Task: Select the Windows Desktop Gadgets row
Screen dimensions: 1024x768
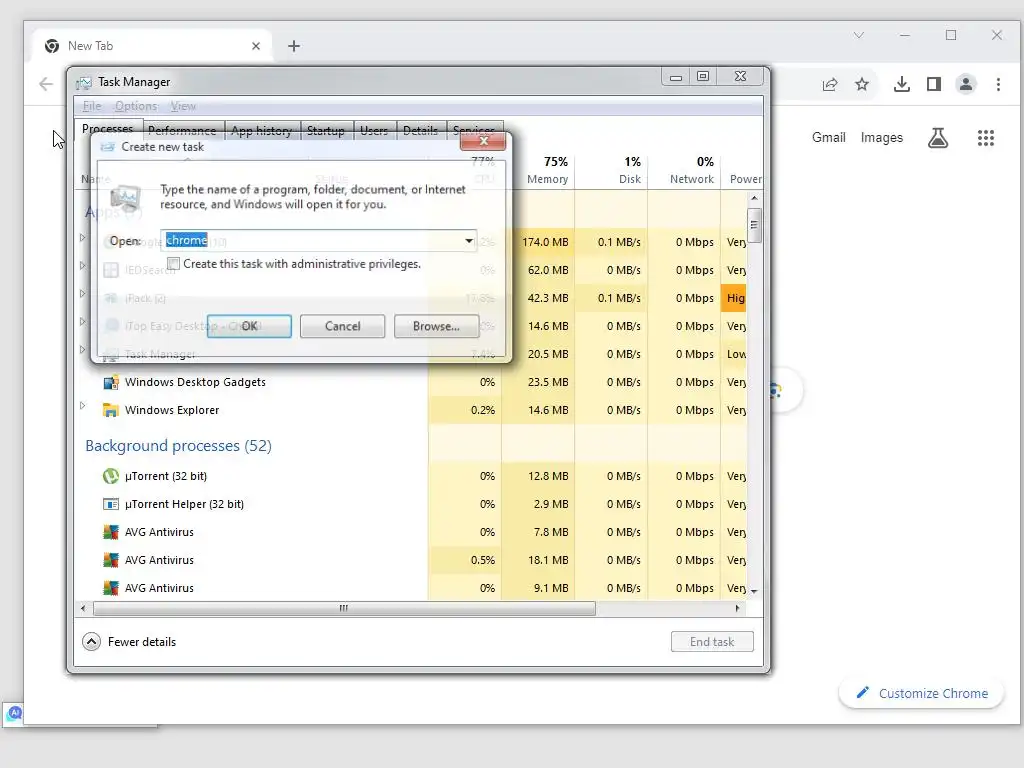Action: pyautogui.click(x=413, y=382)
